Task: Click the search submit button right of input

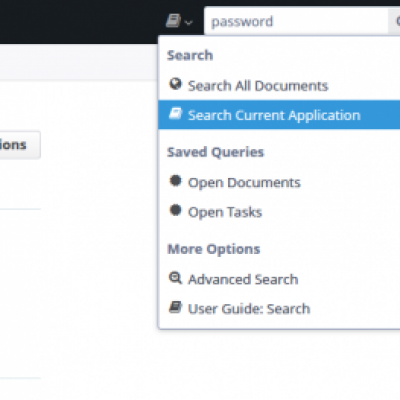Action: pos(394,21)
